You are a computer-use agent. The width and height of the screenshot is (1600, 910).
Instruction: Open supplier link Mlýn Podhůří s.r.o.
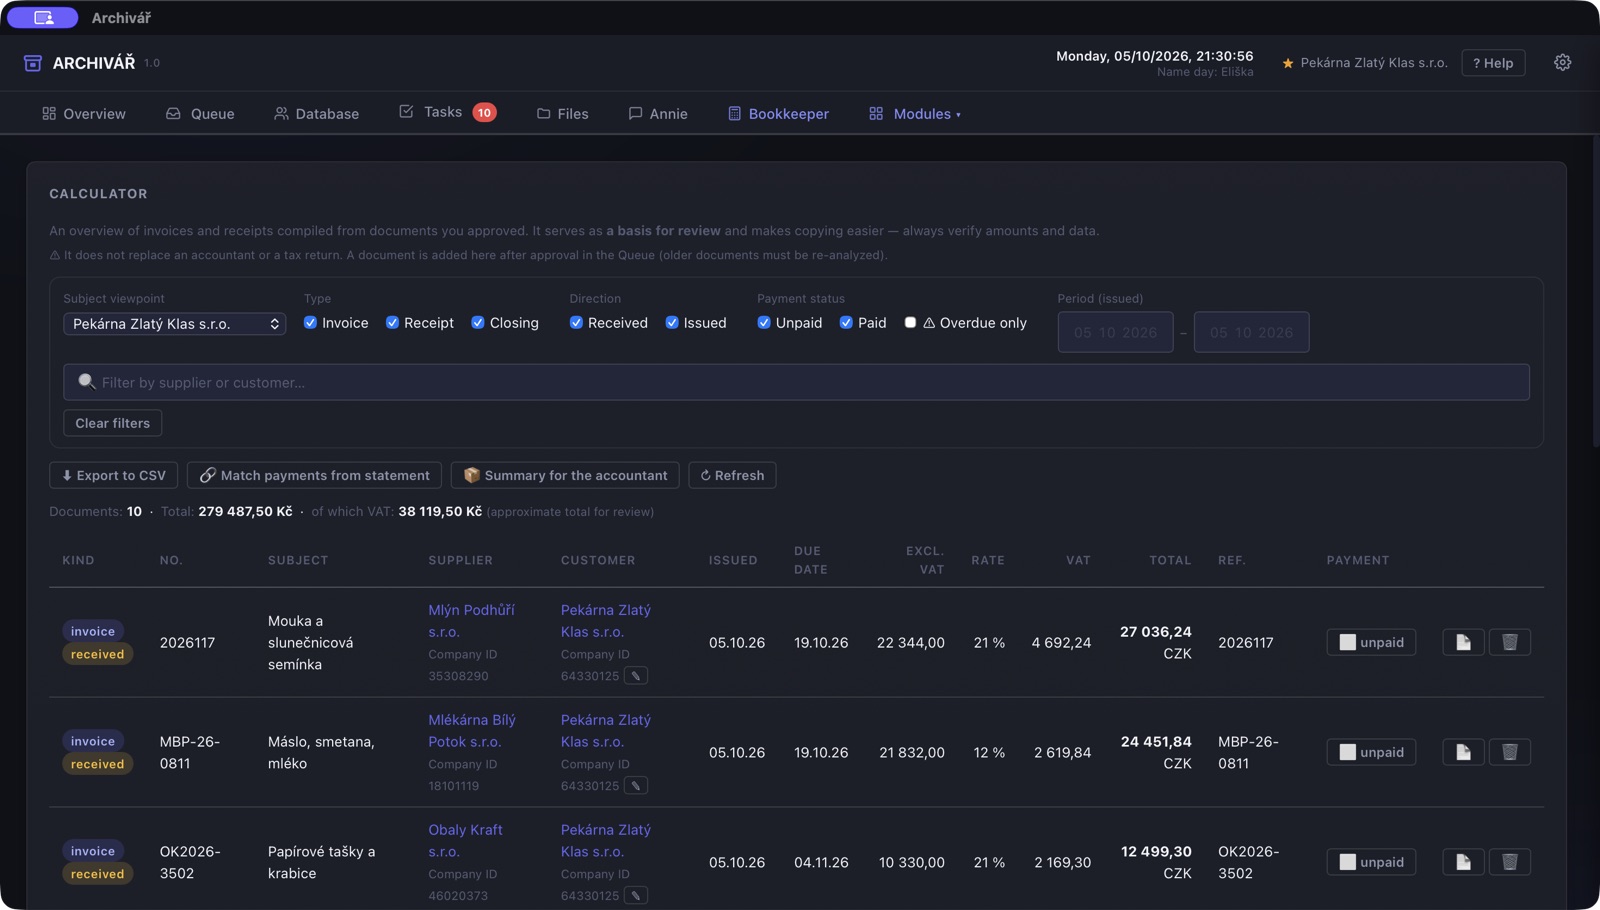tap(471, 621)
